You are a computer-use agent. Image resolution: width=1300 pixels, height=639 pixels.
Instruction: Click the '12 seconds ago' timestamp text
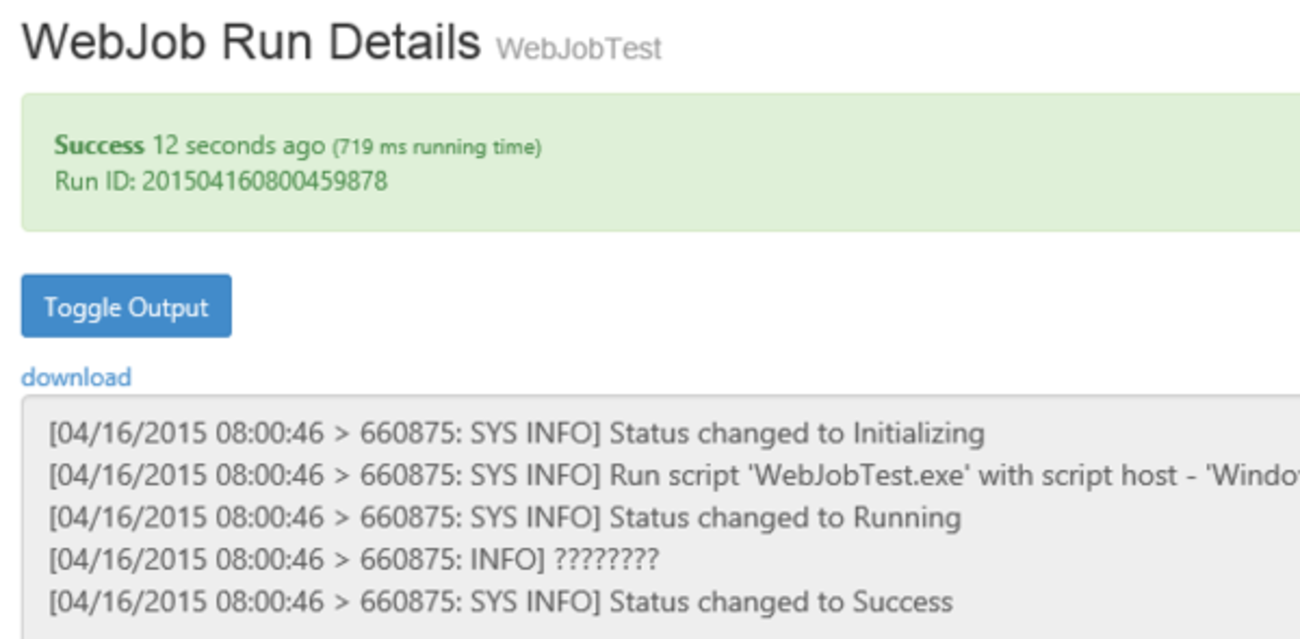[238, 146]
